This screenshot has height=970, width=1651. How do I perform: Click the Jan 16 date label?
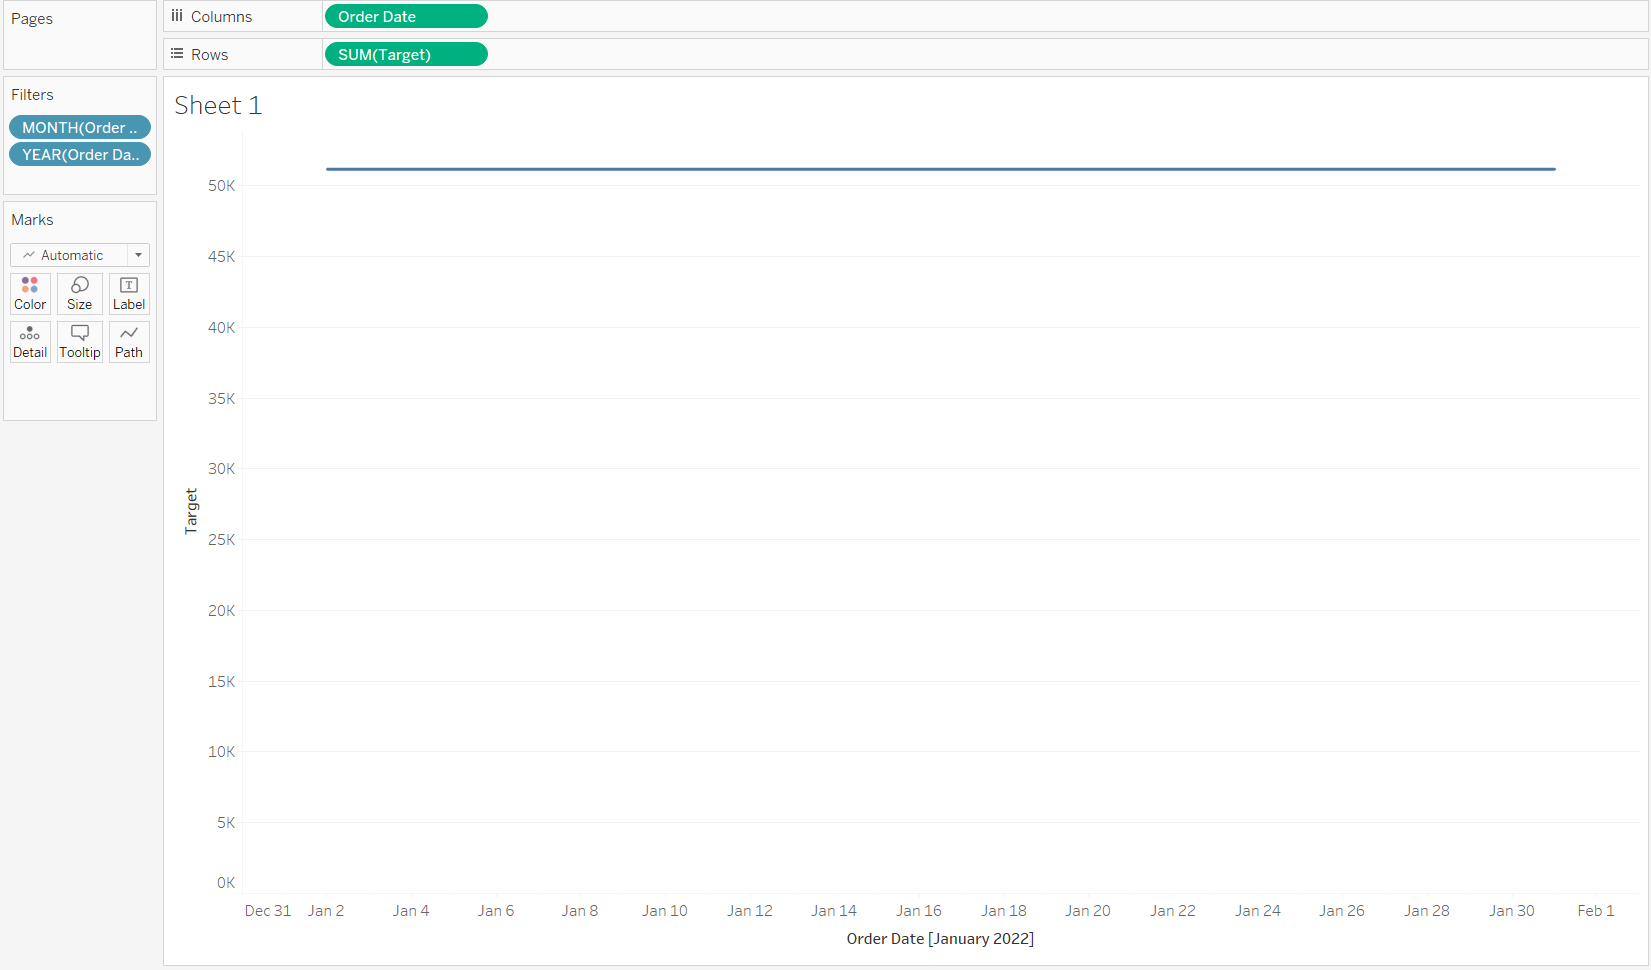[x=919, y=910]
